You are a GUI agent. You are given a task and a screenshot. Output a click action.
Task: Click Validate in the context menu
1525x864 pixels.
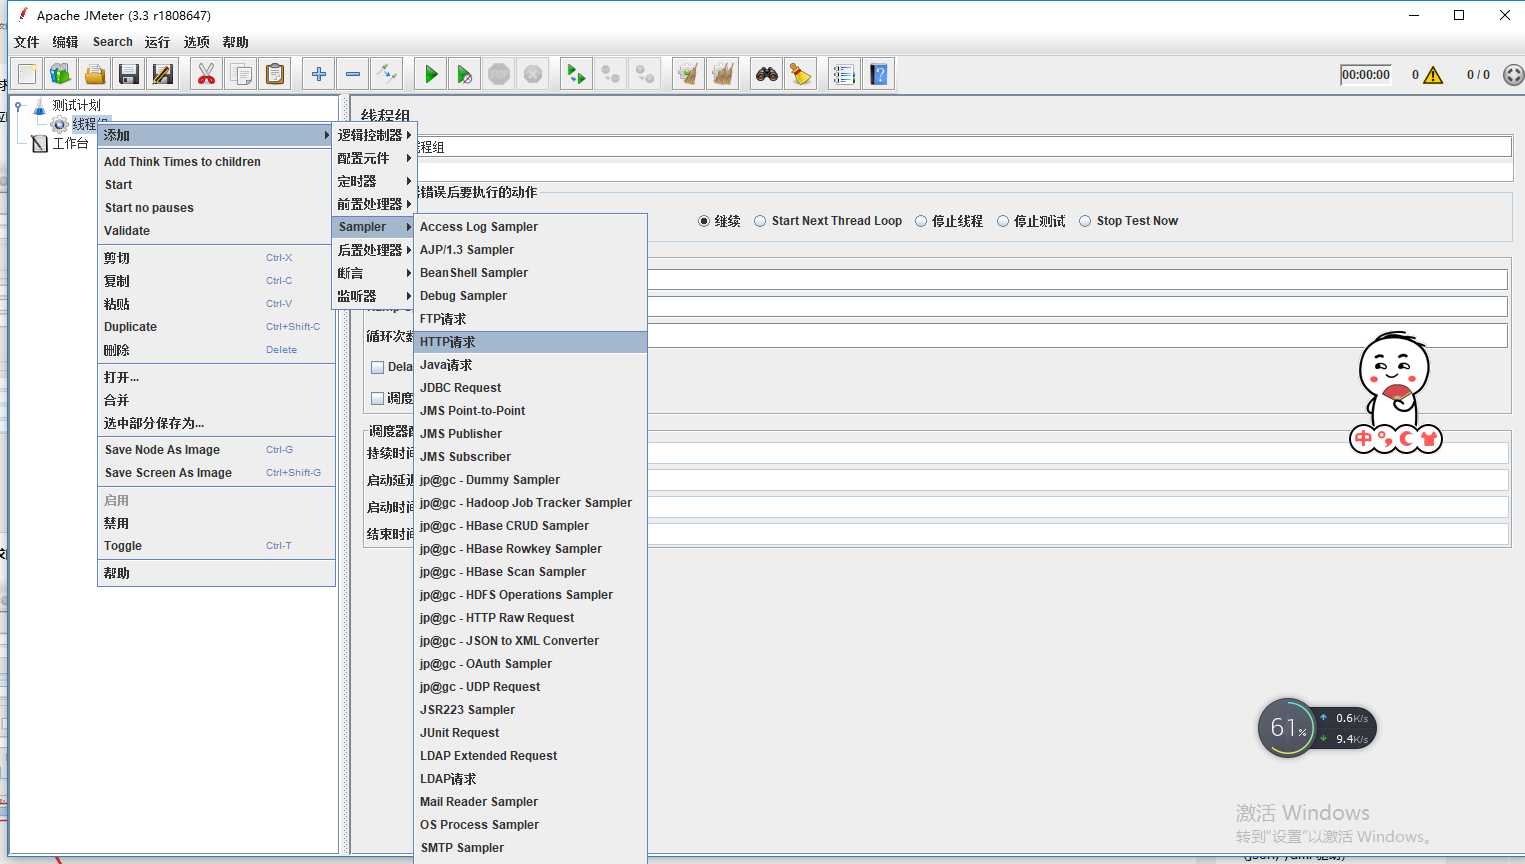(216, 231)
